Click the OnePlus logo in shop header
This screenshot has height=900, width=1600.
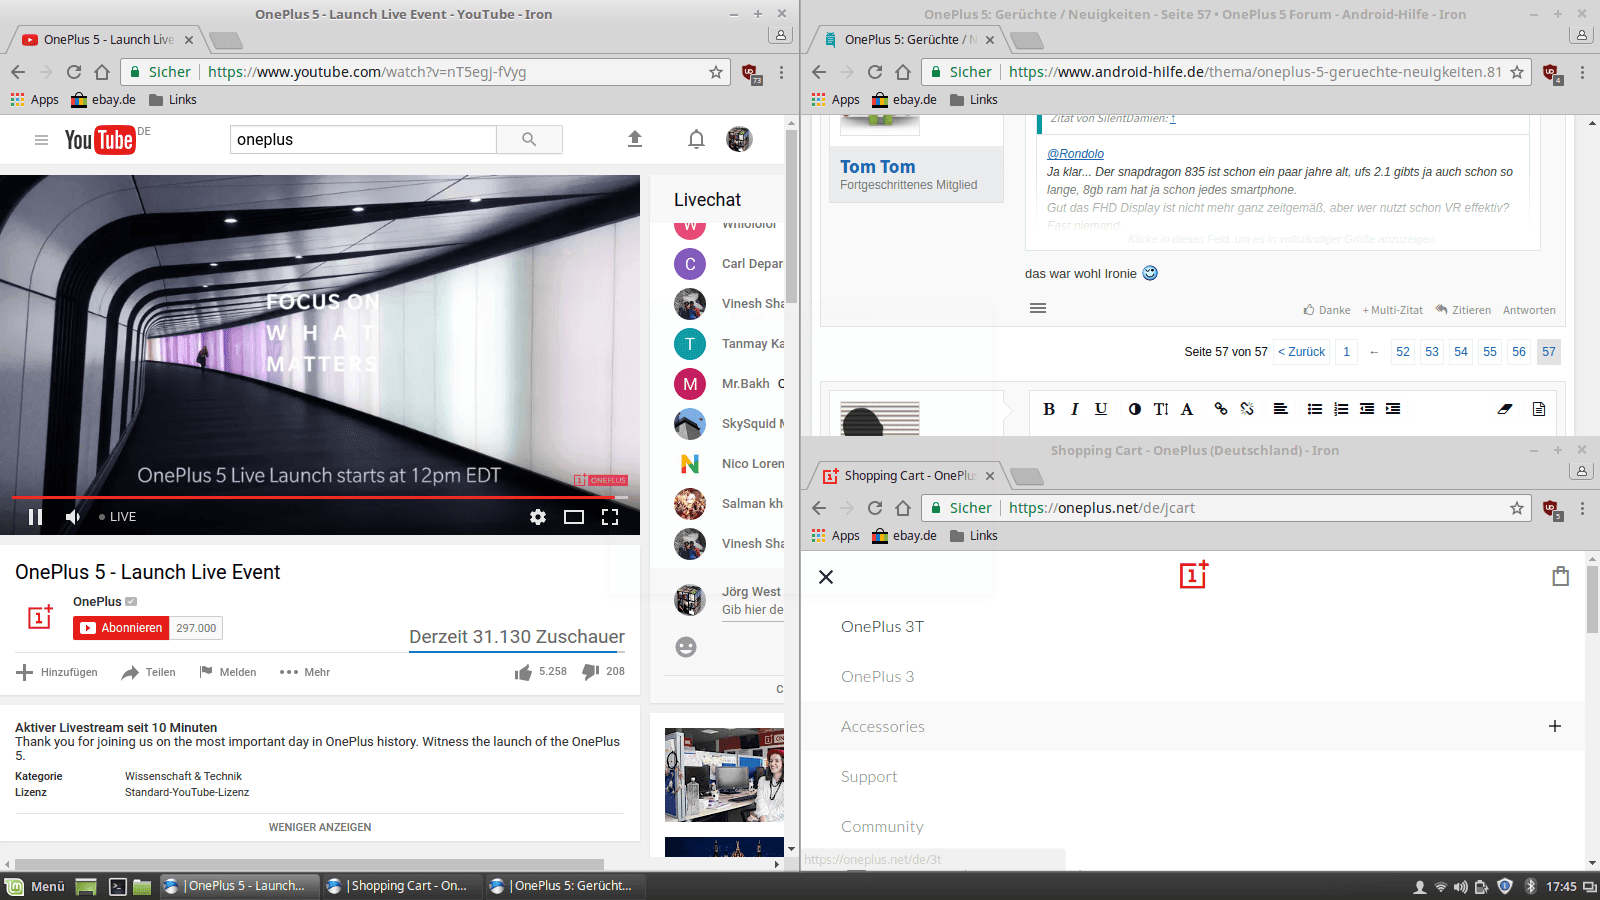(1194, 575)
